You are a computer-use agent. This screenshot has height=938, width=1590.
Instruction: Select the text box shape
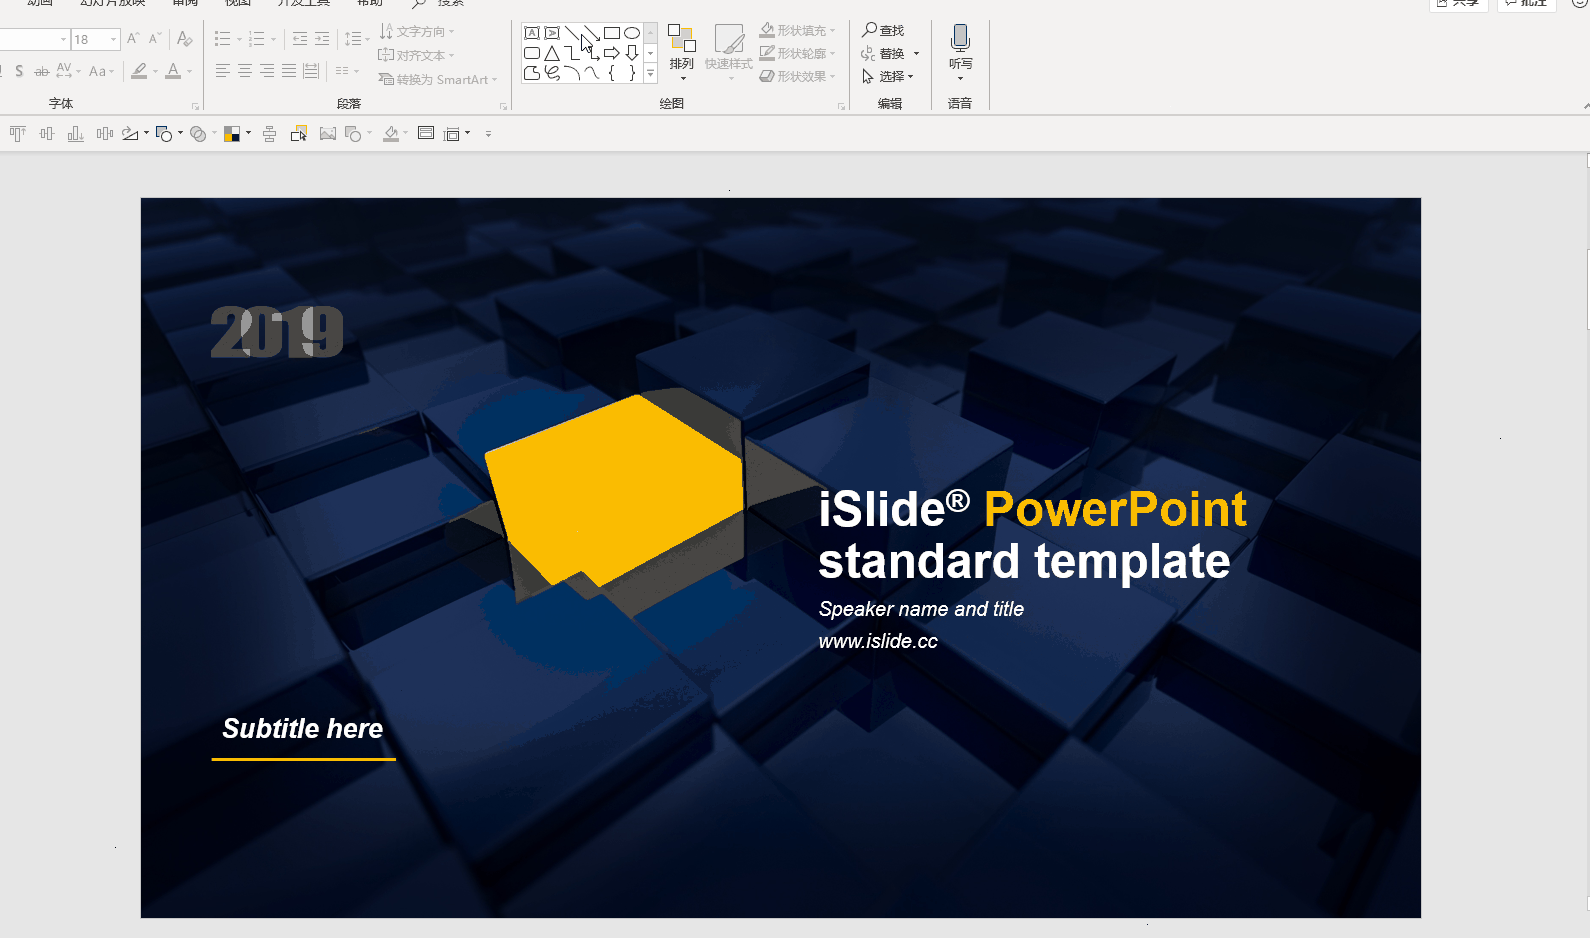point(532,33)
